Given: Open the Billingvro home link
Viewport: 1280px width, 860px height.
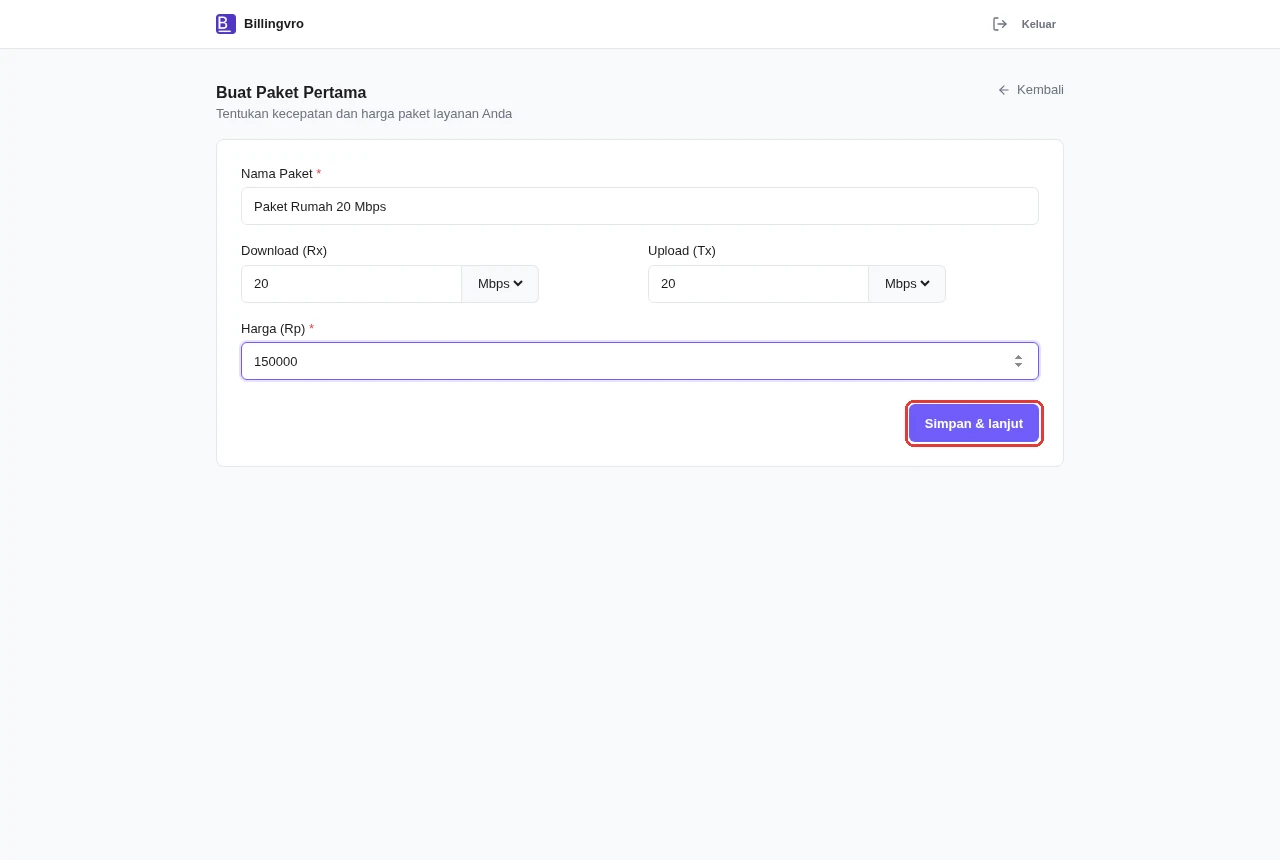Looking at the screenshot, I should click(x=260, y=24).
